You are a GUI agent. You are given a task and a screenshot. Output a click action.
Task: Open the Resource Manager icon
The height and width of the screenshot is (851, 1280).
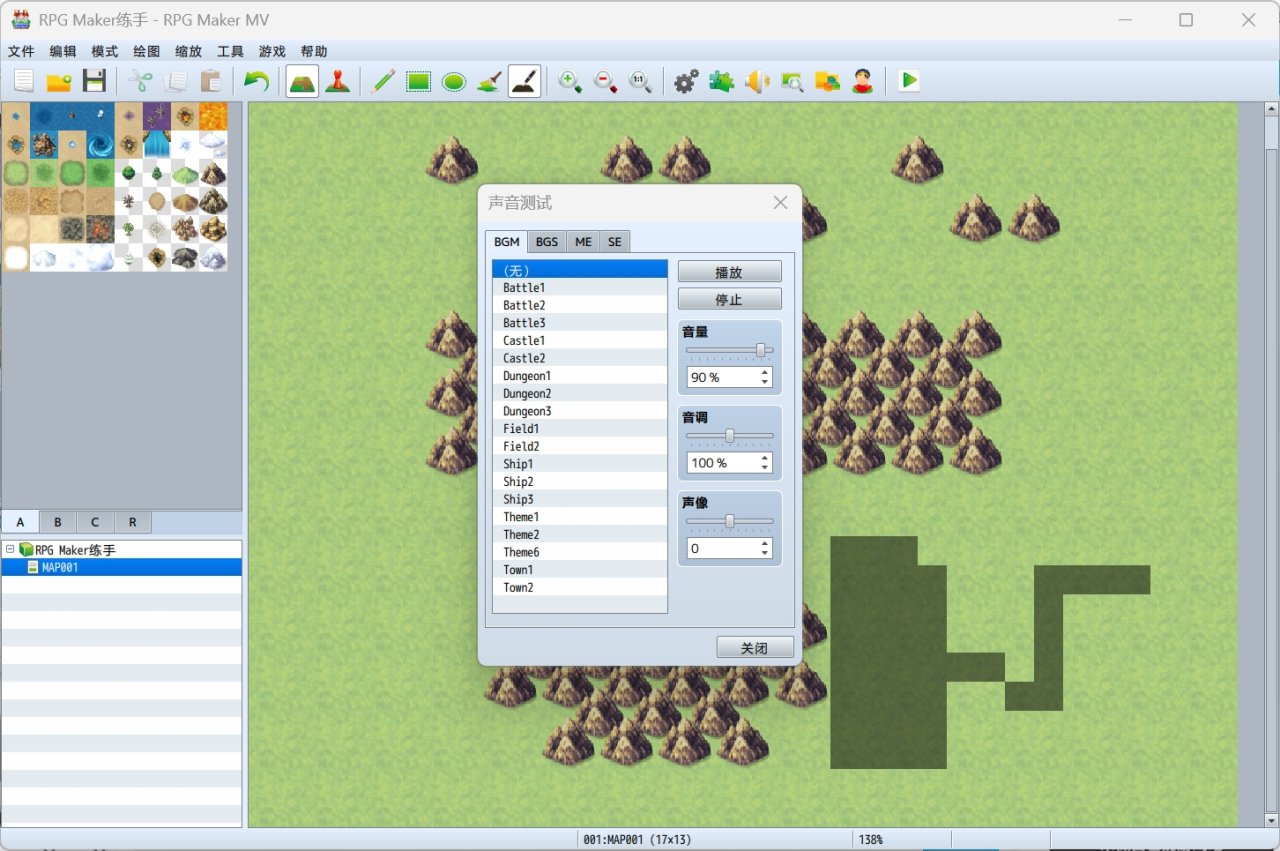[827, 82]
